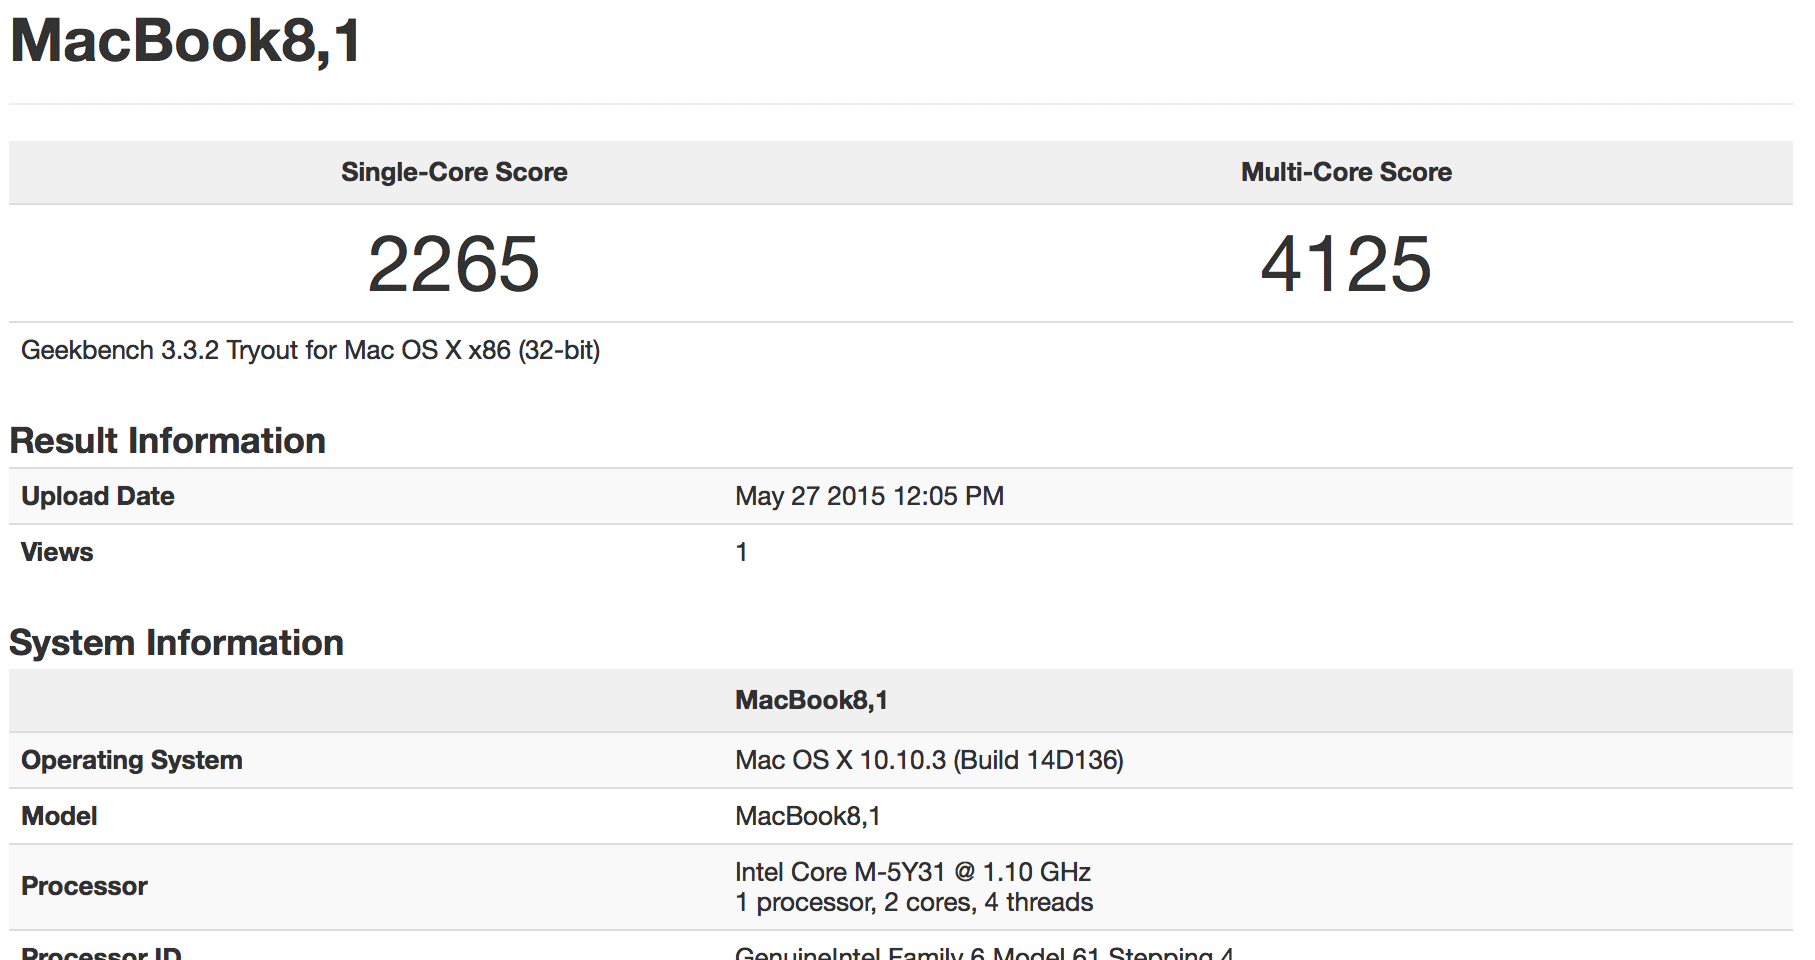1815x960 pixels.
Task: Select the Views count value 1
Action: tap(741, 552)
